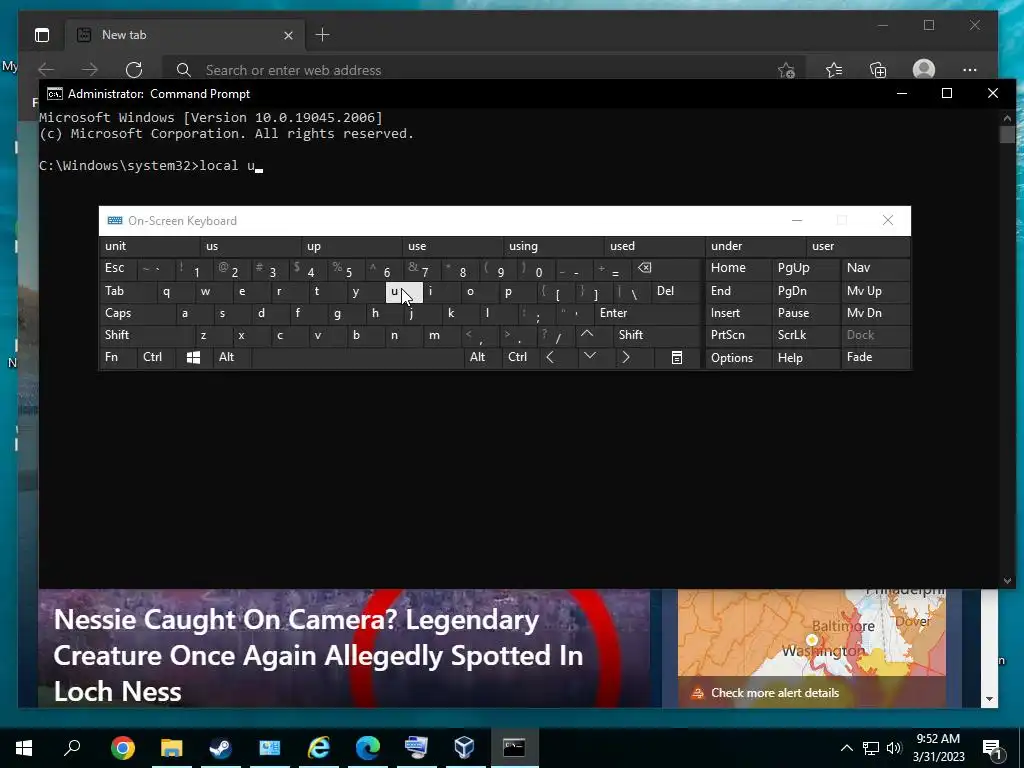
Task: Click Command Prompt scroll down arrow
Action: click(x=1006, y=581)
